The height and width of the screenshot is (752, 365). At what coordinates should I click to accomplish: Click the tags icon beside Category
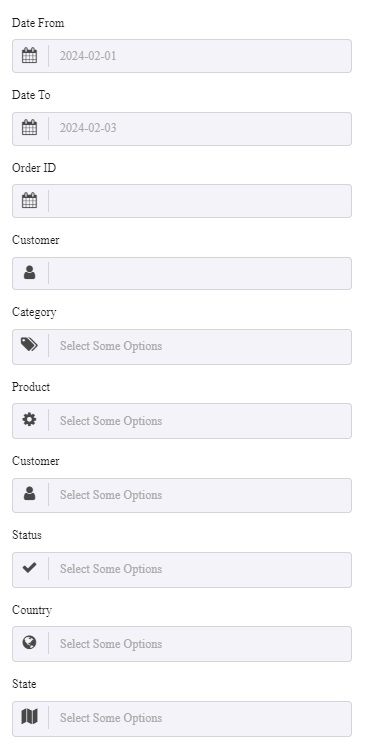pos(29,344)
